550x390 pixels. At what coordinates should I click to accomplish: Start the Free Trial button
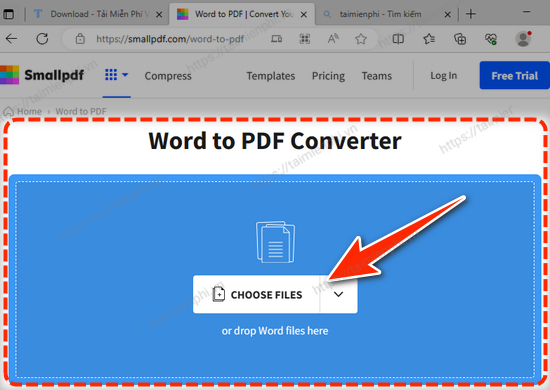(x=515, y=75)
